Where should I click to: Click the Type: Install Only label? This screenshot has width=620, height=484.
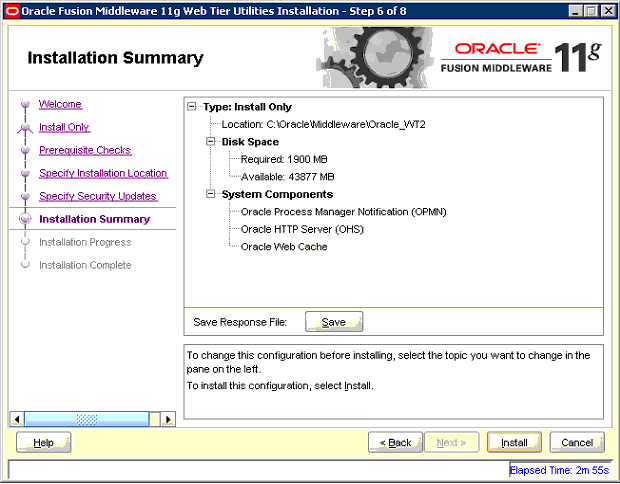pos(248,107)
